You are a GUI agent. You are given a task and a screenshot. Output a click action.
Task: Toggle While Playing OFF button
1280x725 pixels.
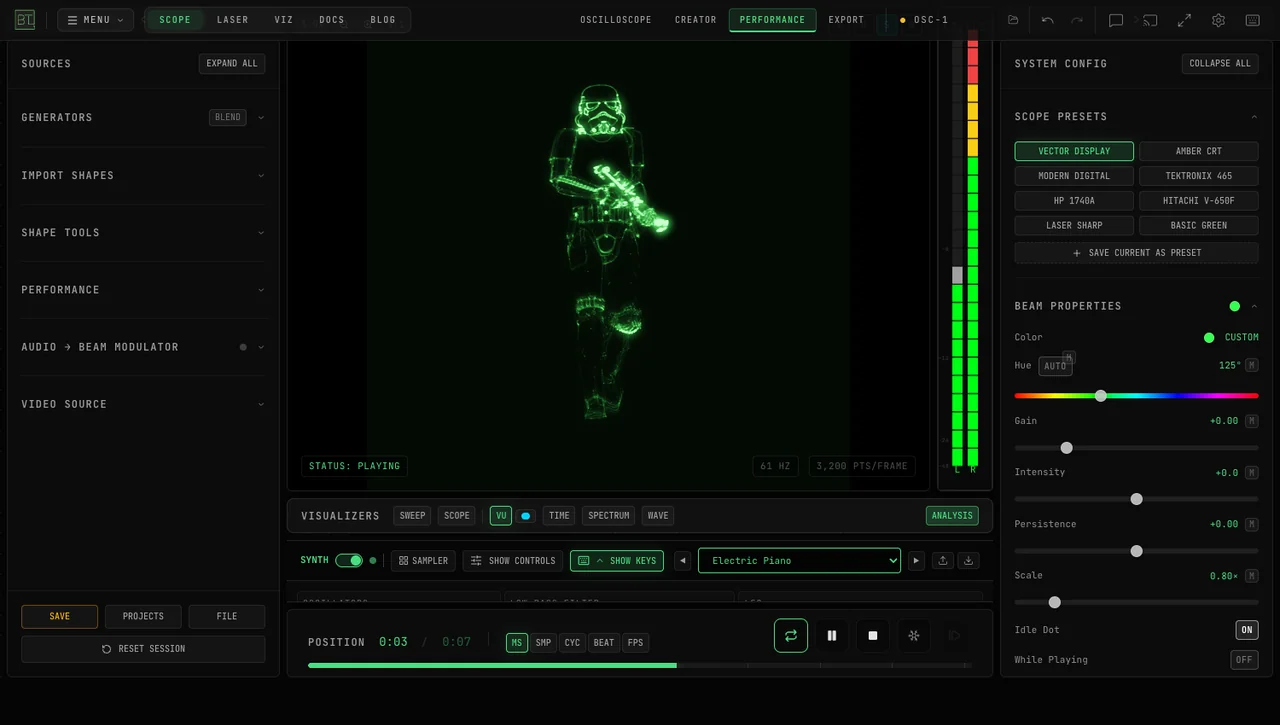1244,660
